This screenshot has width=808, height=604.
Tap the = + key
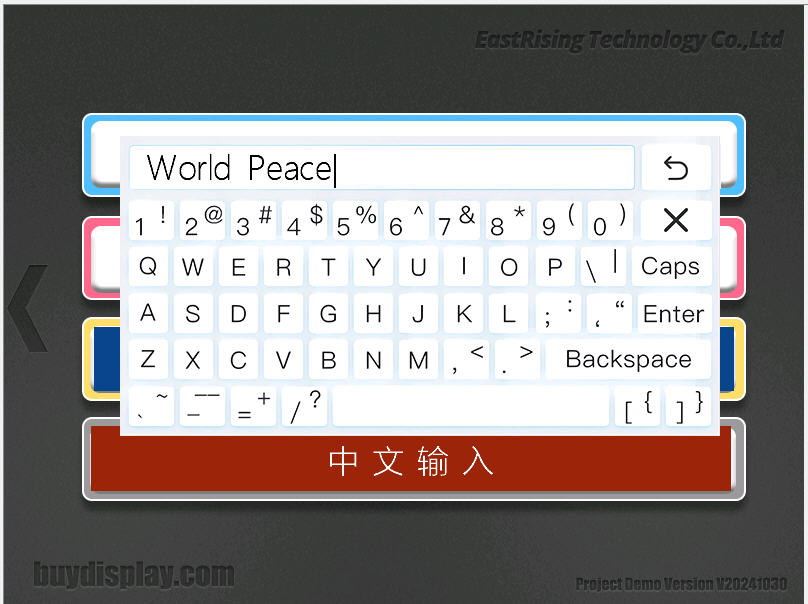(254, 407)
